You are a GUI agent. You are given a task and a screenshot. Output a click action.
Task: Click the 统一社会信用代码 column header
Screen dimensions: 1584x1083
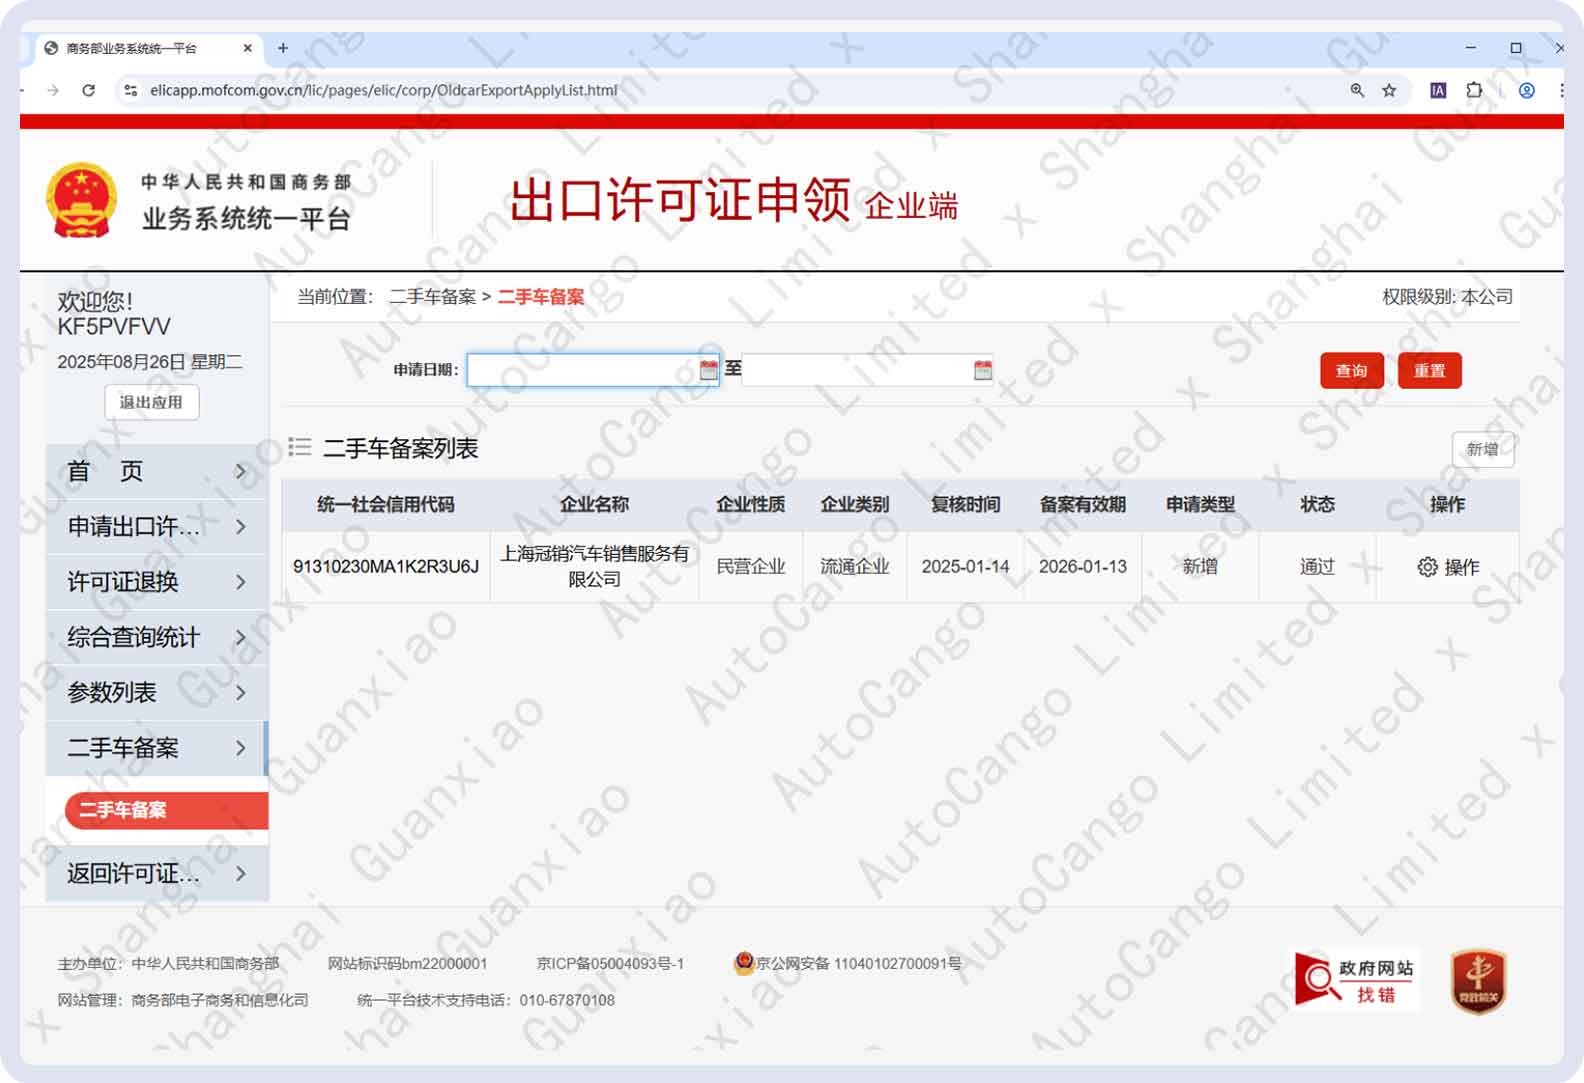[386, 505]
